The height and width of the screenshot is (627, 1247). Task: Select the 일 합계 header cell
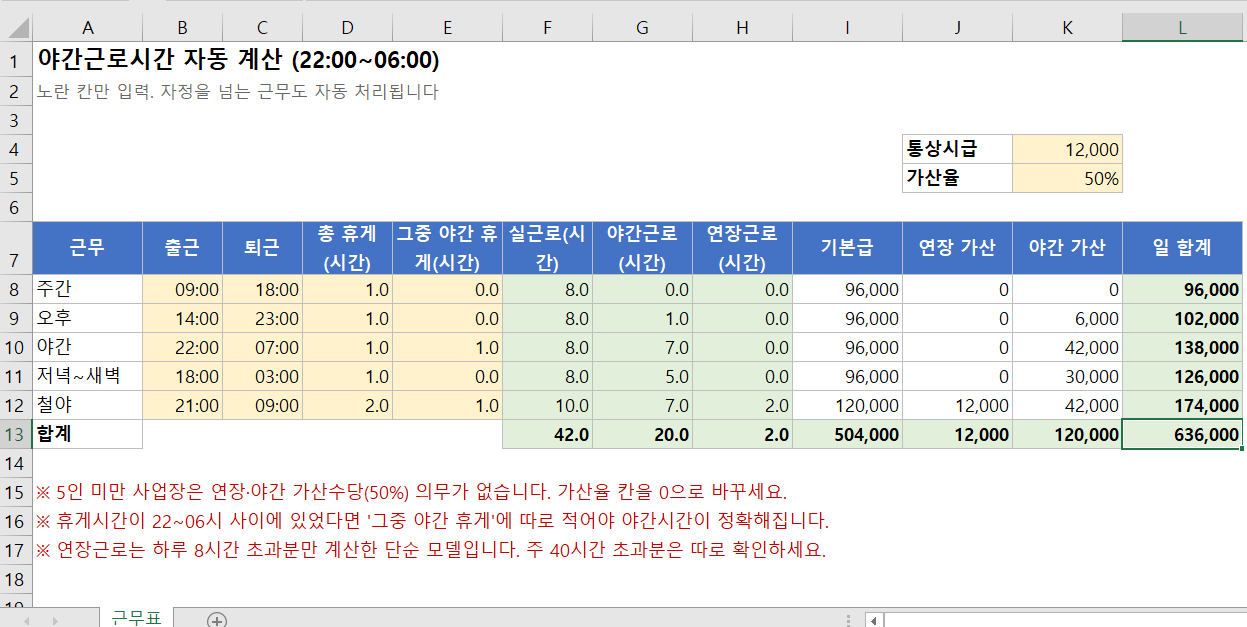1183,248
